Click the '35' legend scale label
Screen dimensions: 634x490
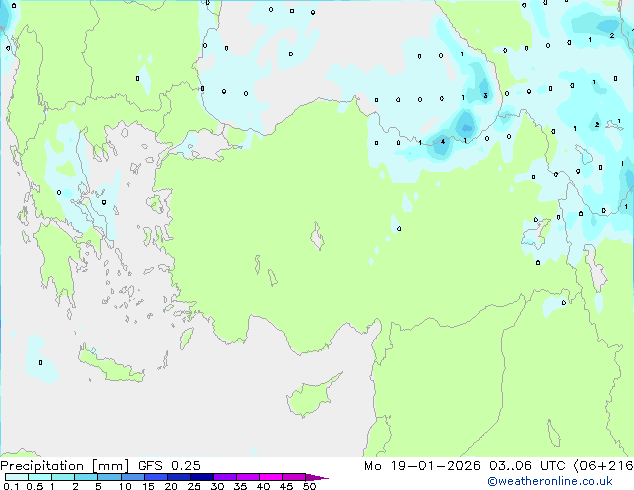pyautogui.click(x=240, y=486)
